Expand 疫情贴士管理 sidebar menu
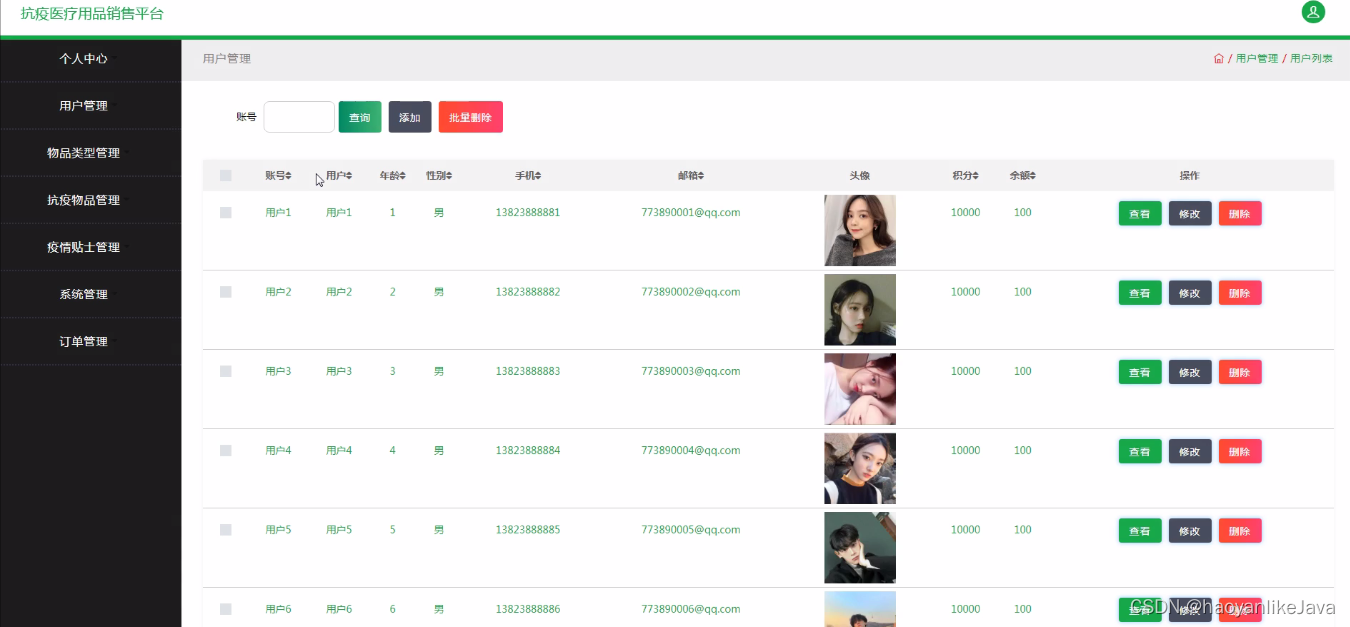 [x=90, y=247]
